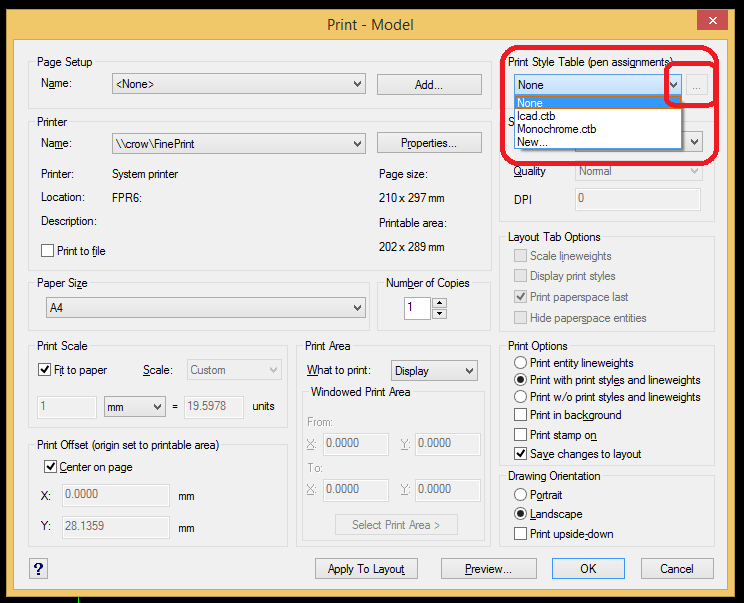This screenshot has width=744, height=603.
Task: Click the page size value 210 x 297 mm
Action: click(x=411, y=198)
